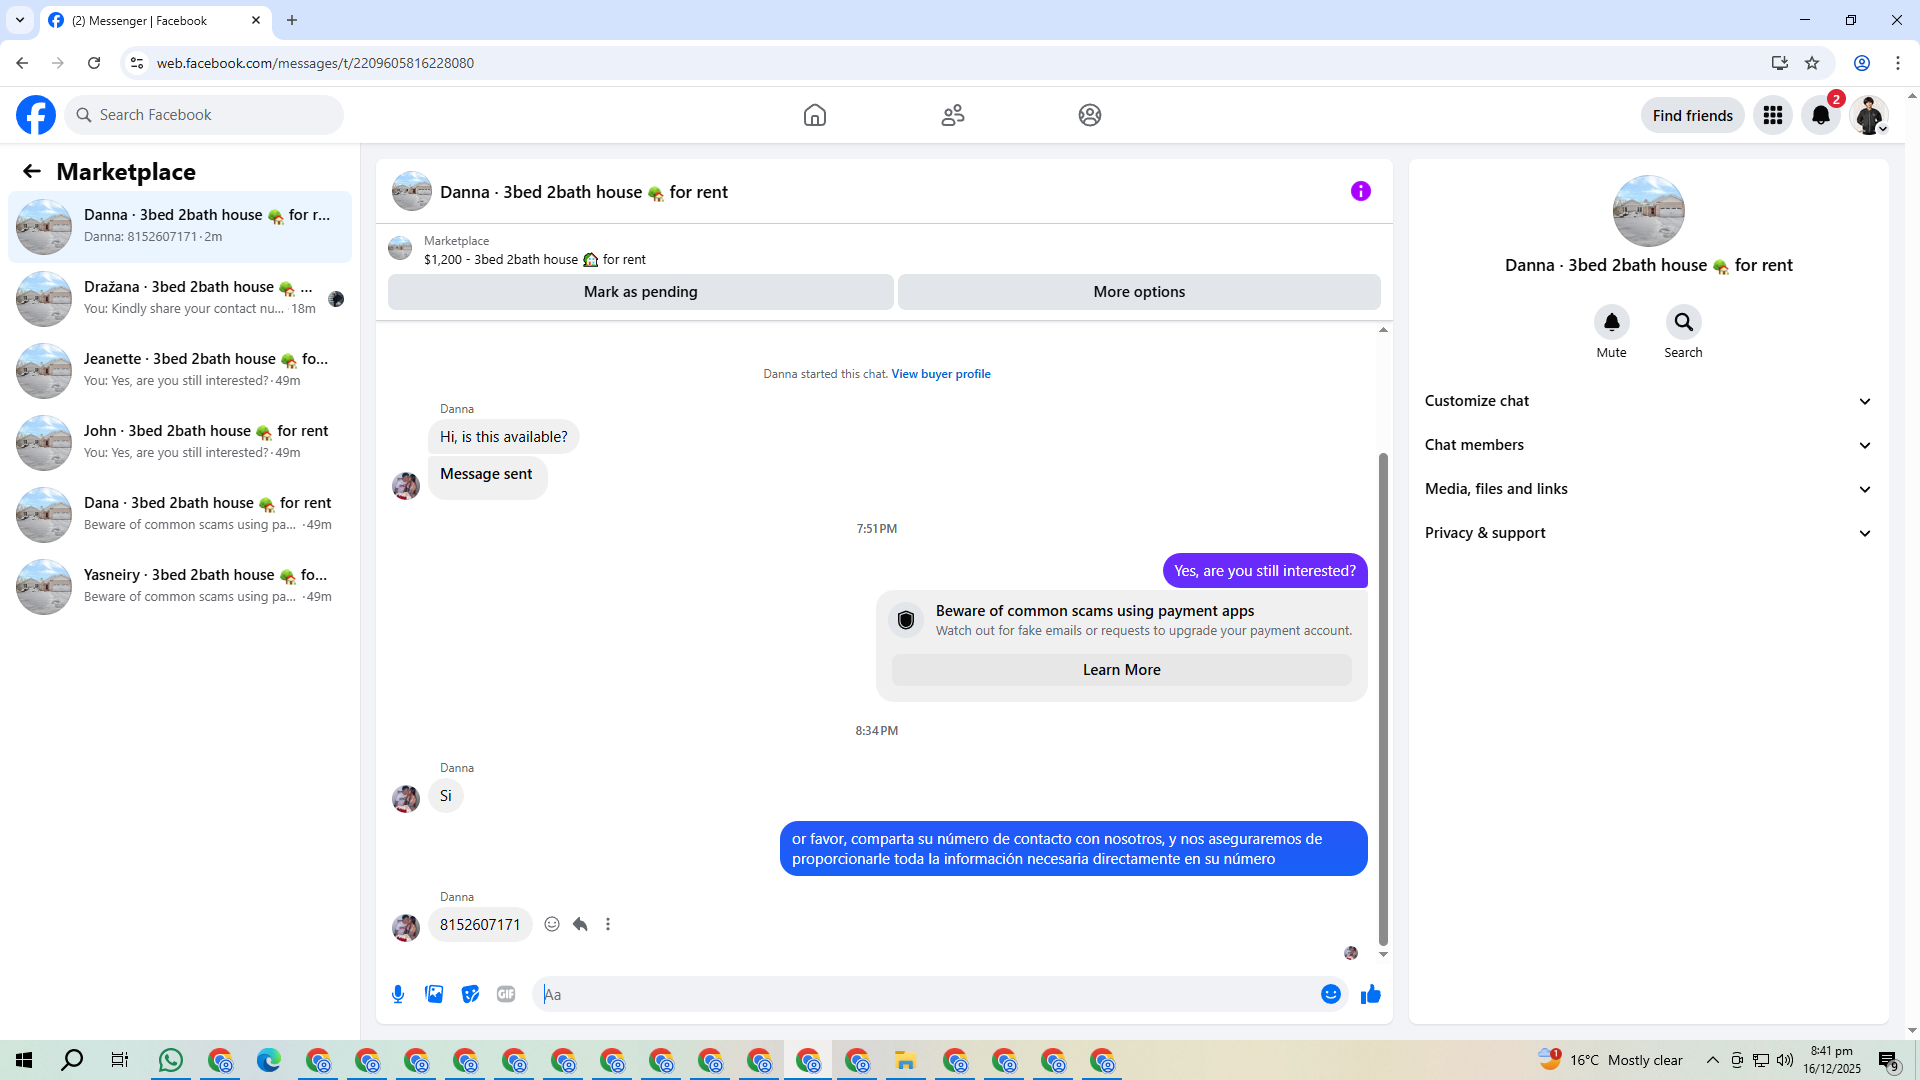Open the account profile picture menu

(1869, 115)
